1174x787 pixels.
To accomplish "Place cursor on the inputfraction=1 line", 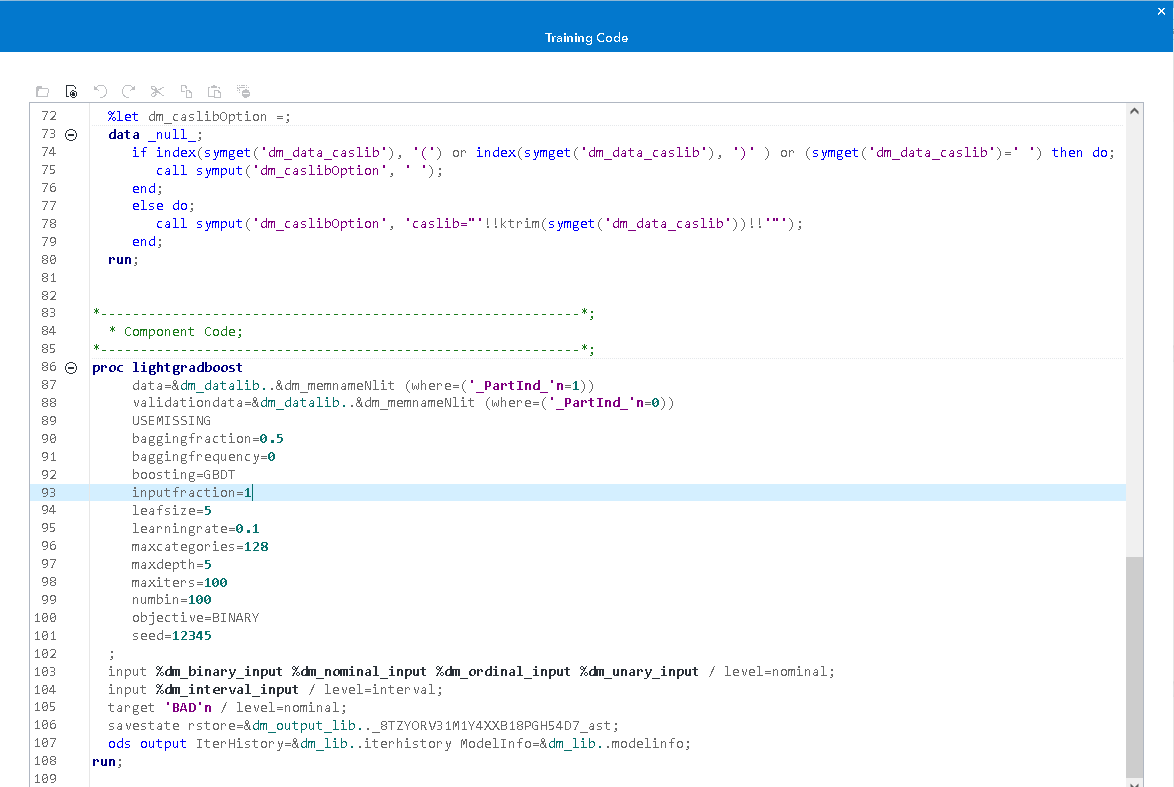I will click(x=192, y=492).
